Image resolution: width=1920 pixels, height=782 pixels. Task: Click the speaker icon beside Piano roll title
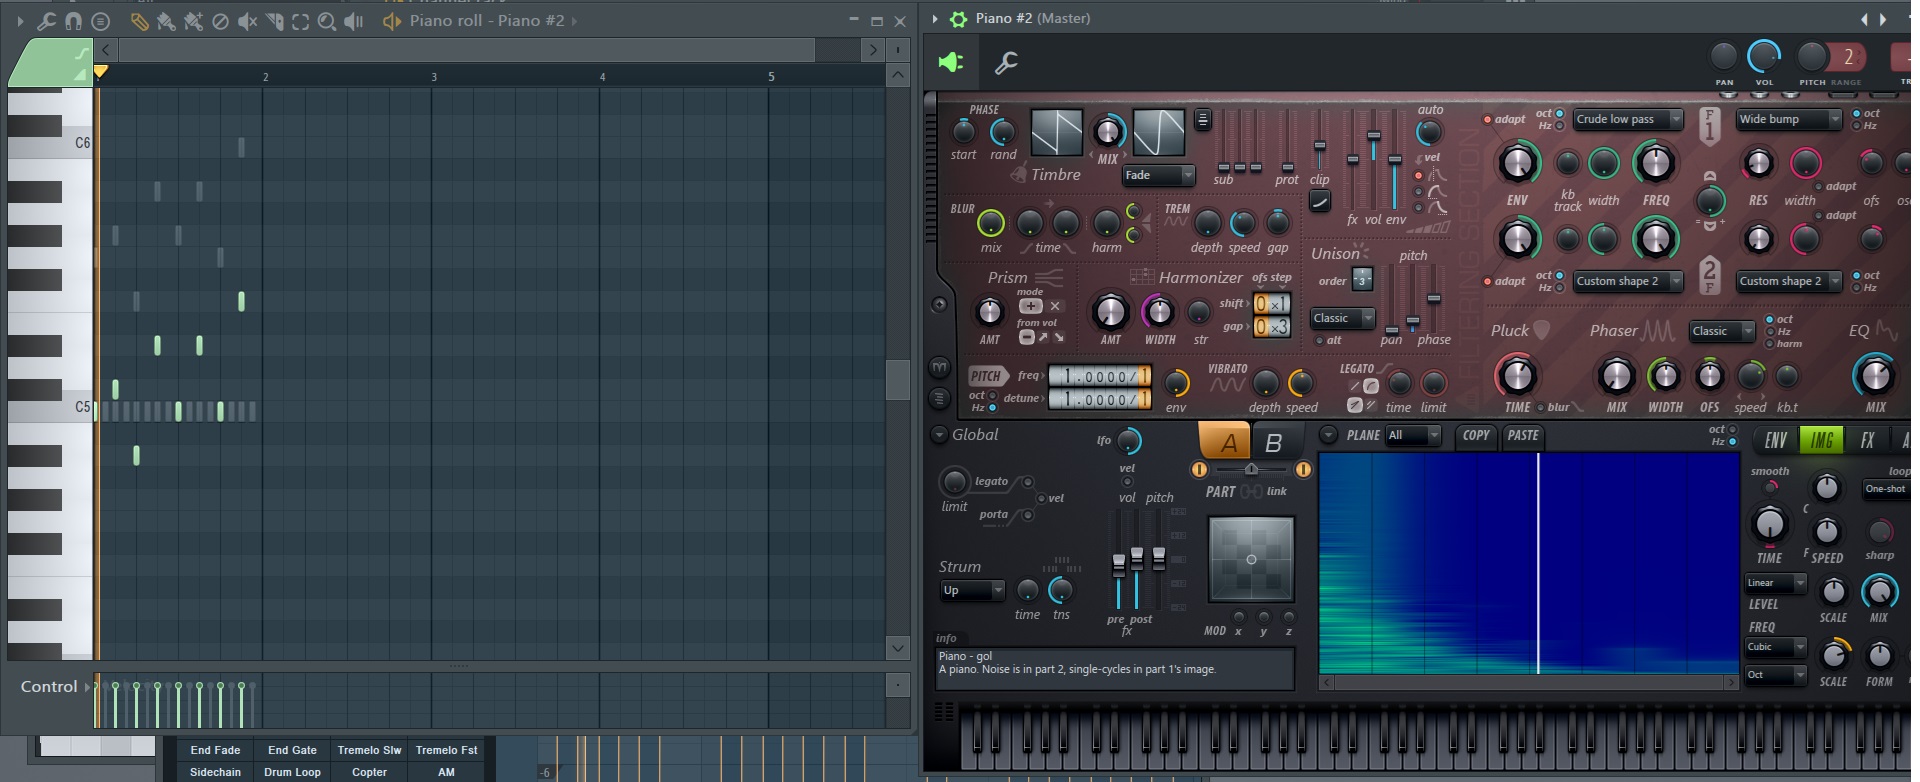(x=392, y=21)
